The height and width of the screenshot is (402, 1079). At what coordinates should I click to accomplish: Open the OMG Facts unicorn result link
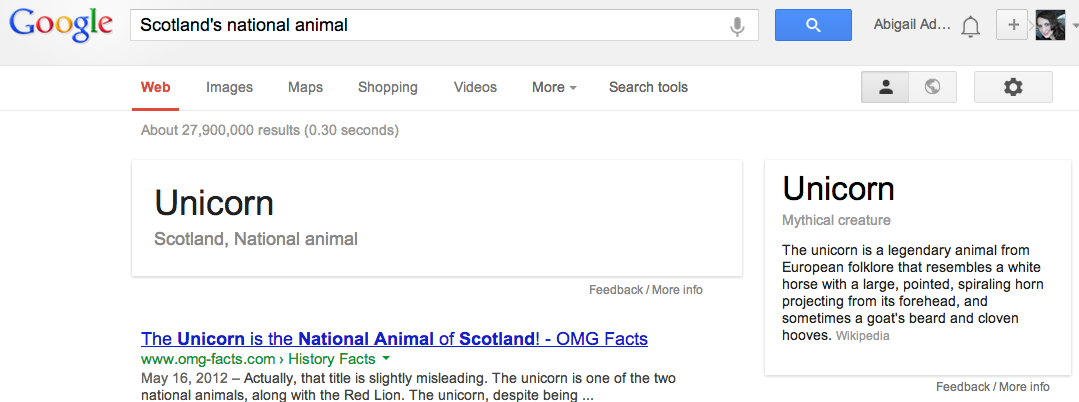coord(394,338)
